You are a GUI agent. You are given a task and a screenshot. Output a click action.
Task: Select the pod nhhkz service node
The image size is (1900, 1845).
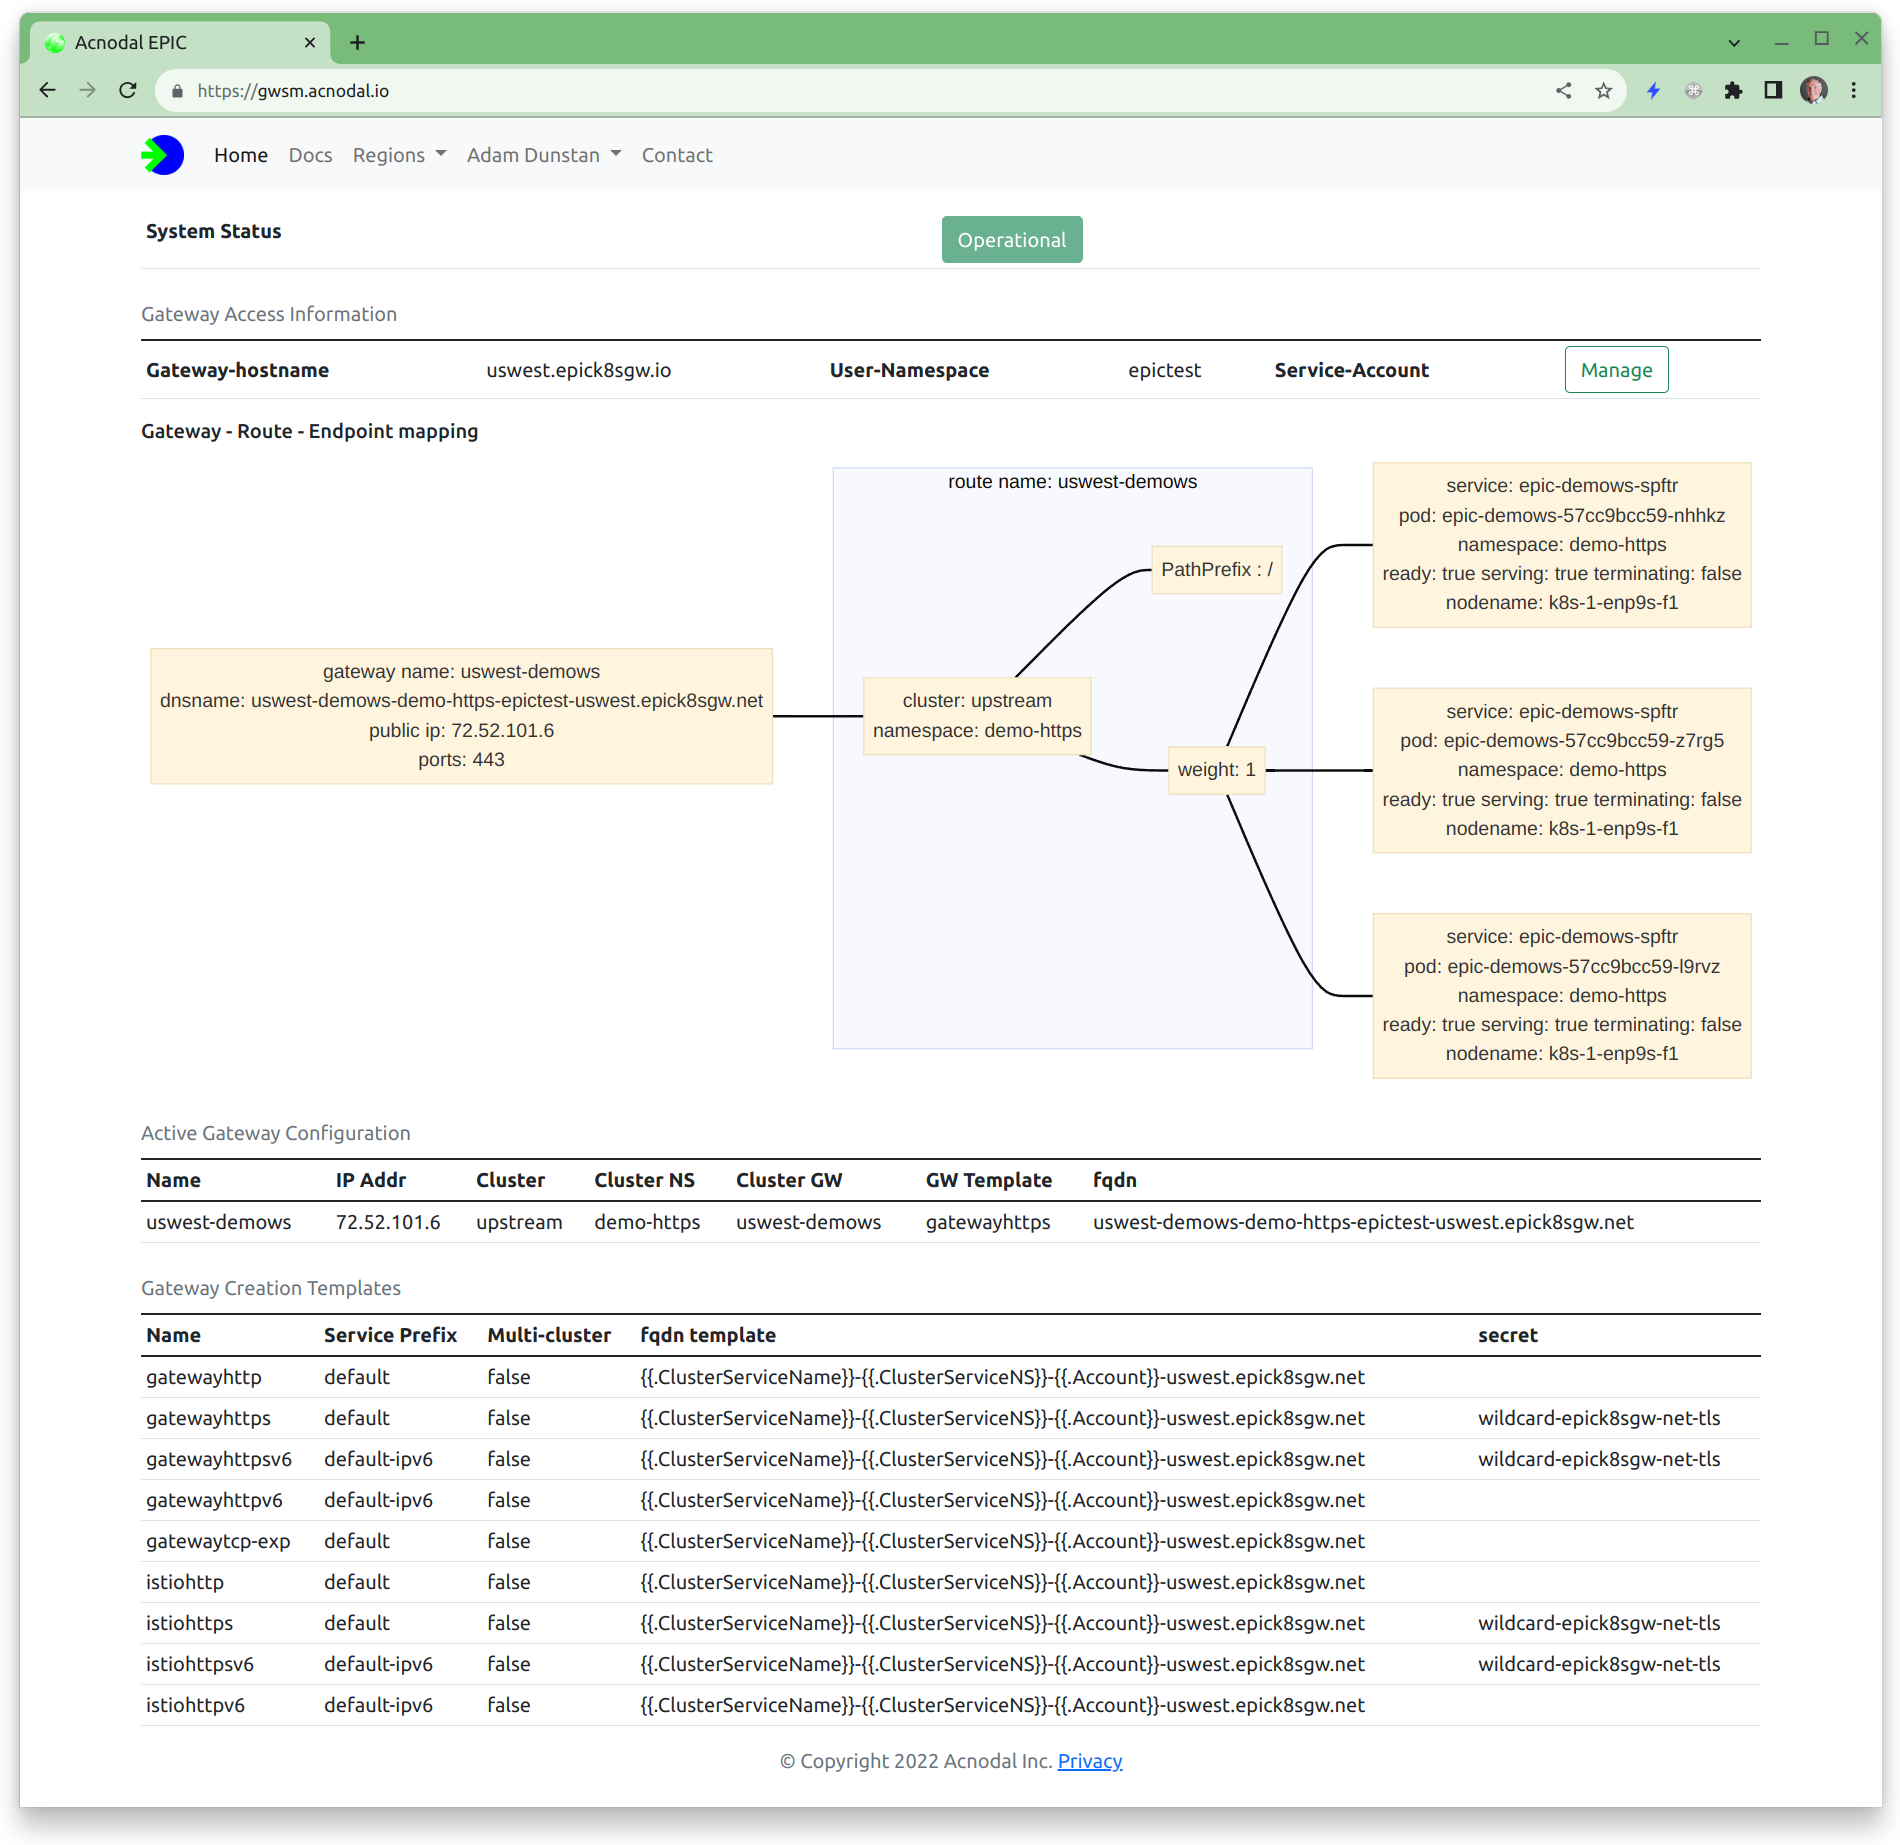[1562, 545]
